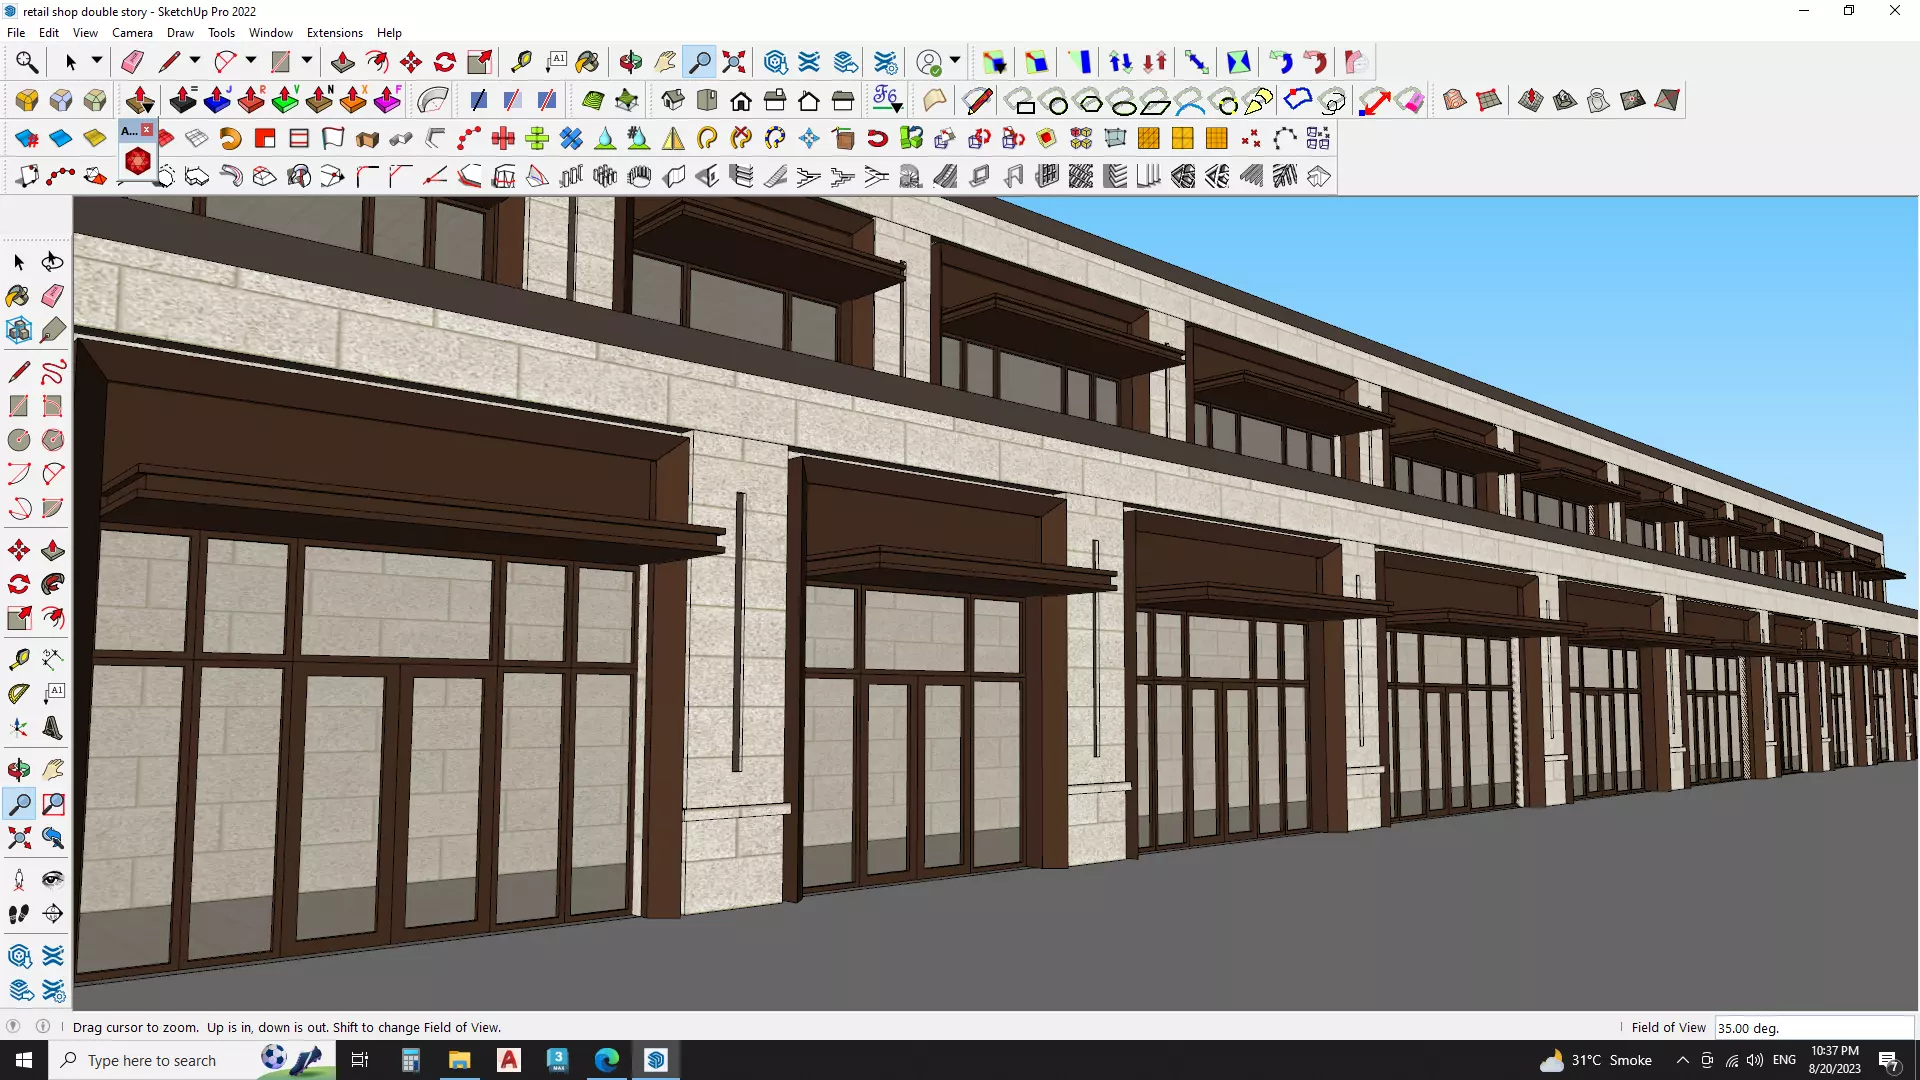This screenshot has height=1080, width=1920.
Task: Activate the Walk tool footprints icon
Action: [19, 914]
